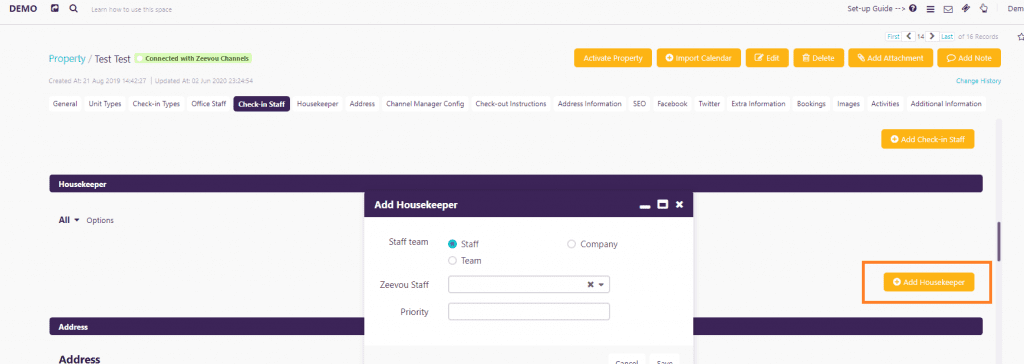The image size is (1024, 364).
Task: Switch to the Twitter tab
Action: (709, 104)
